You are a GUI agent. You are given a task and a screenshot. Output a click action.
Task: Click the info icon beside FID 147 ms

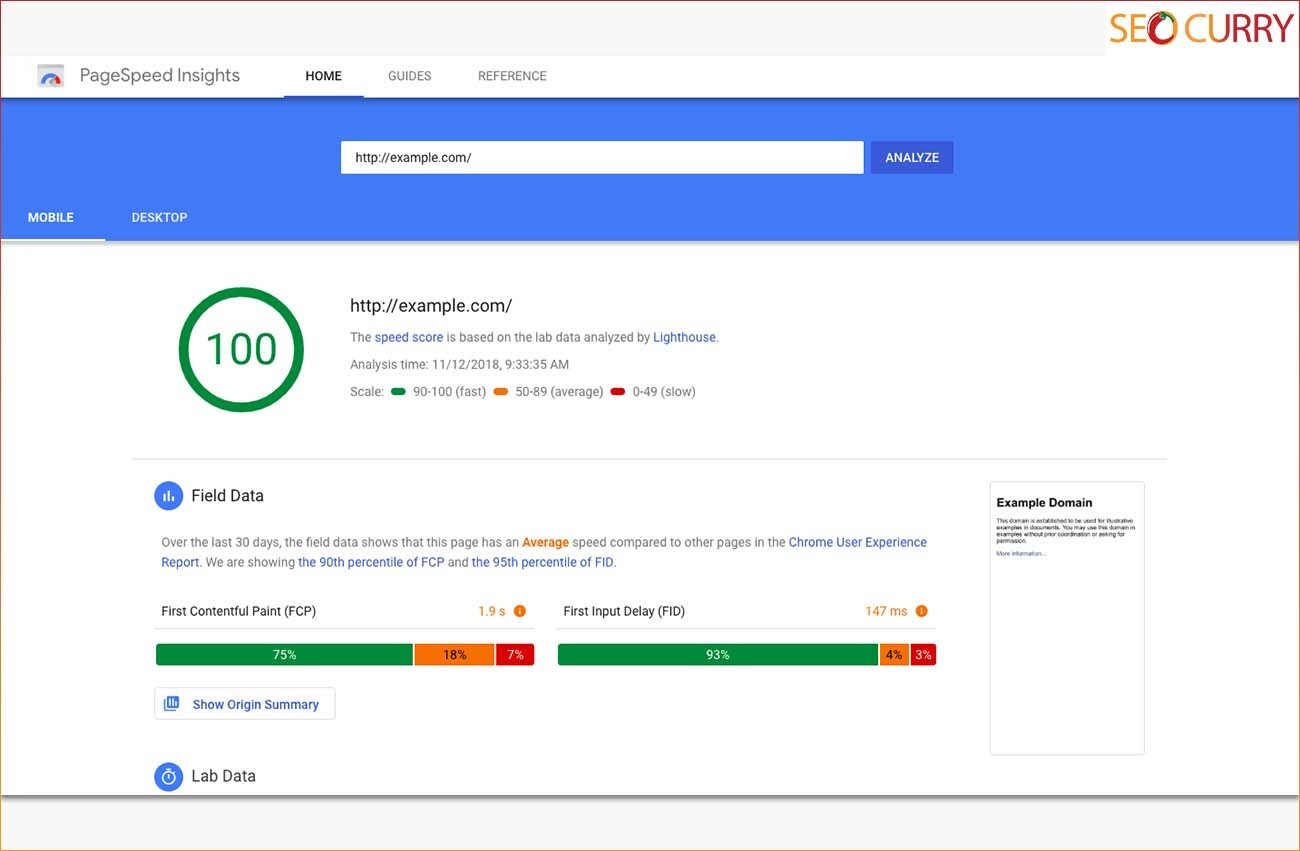922,611
